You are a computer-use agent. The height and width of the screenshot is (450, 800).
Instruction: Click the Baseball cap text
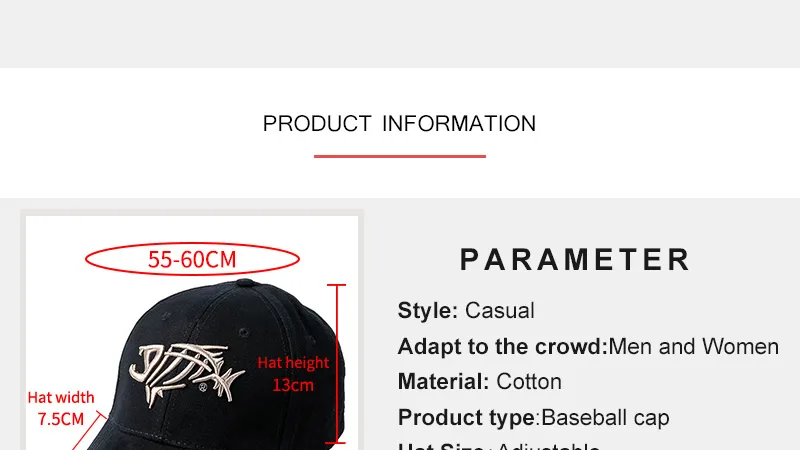[605, 417]
